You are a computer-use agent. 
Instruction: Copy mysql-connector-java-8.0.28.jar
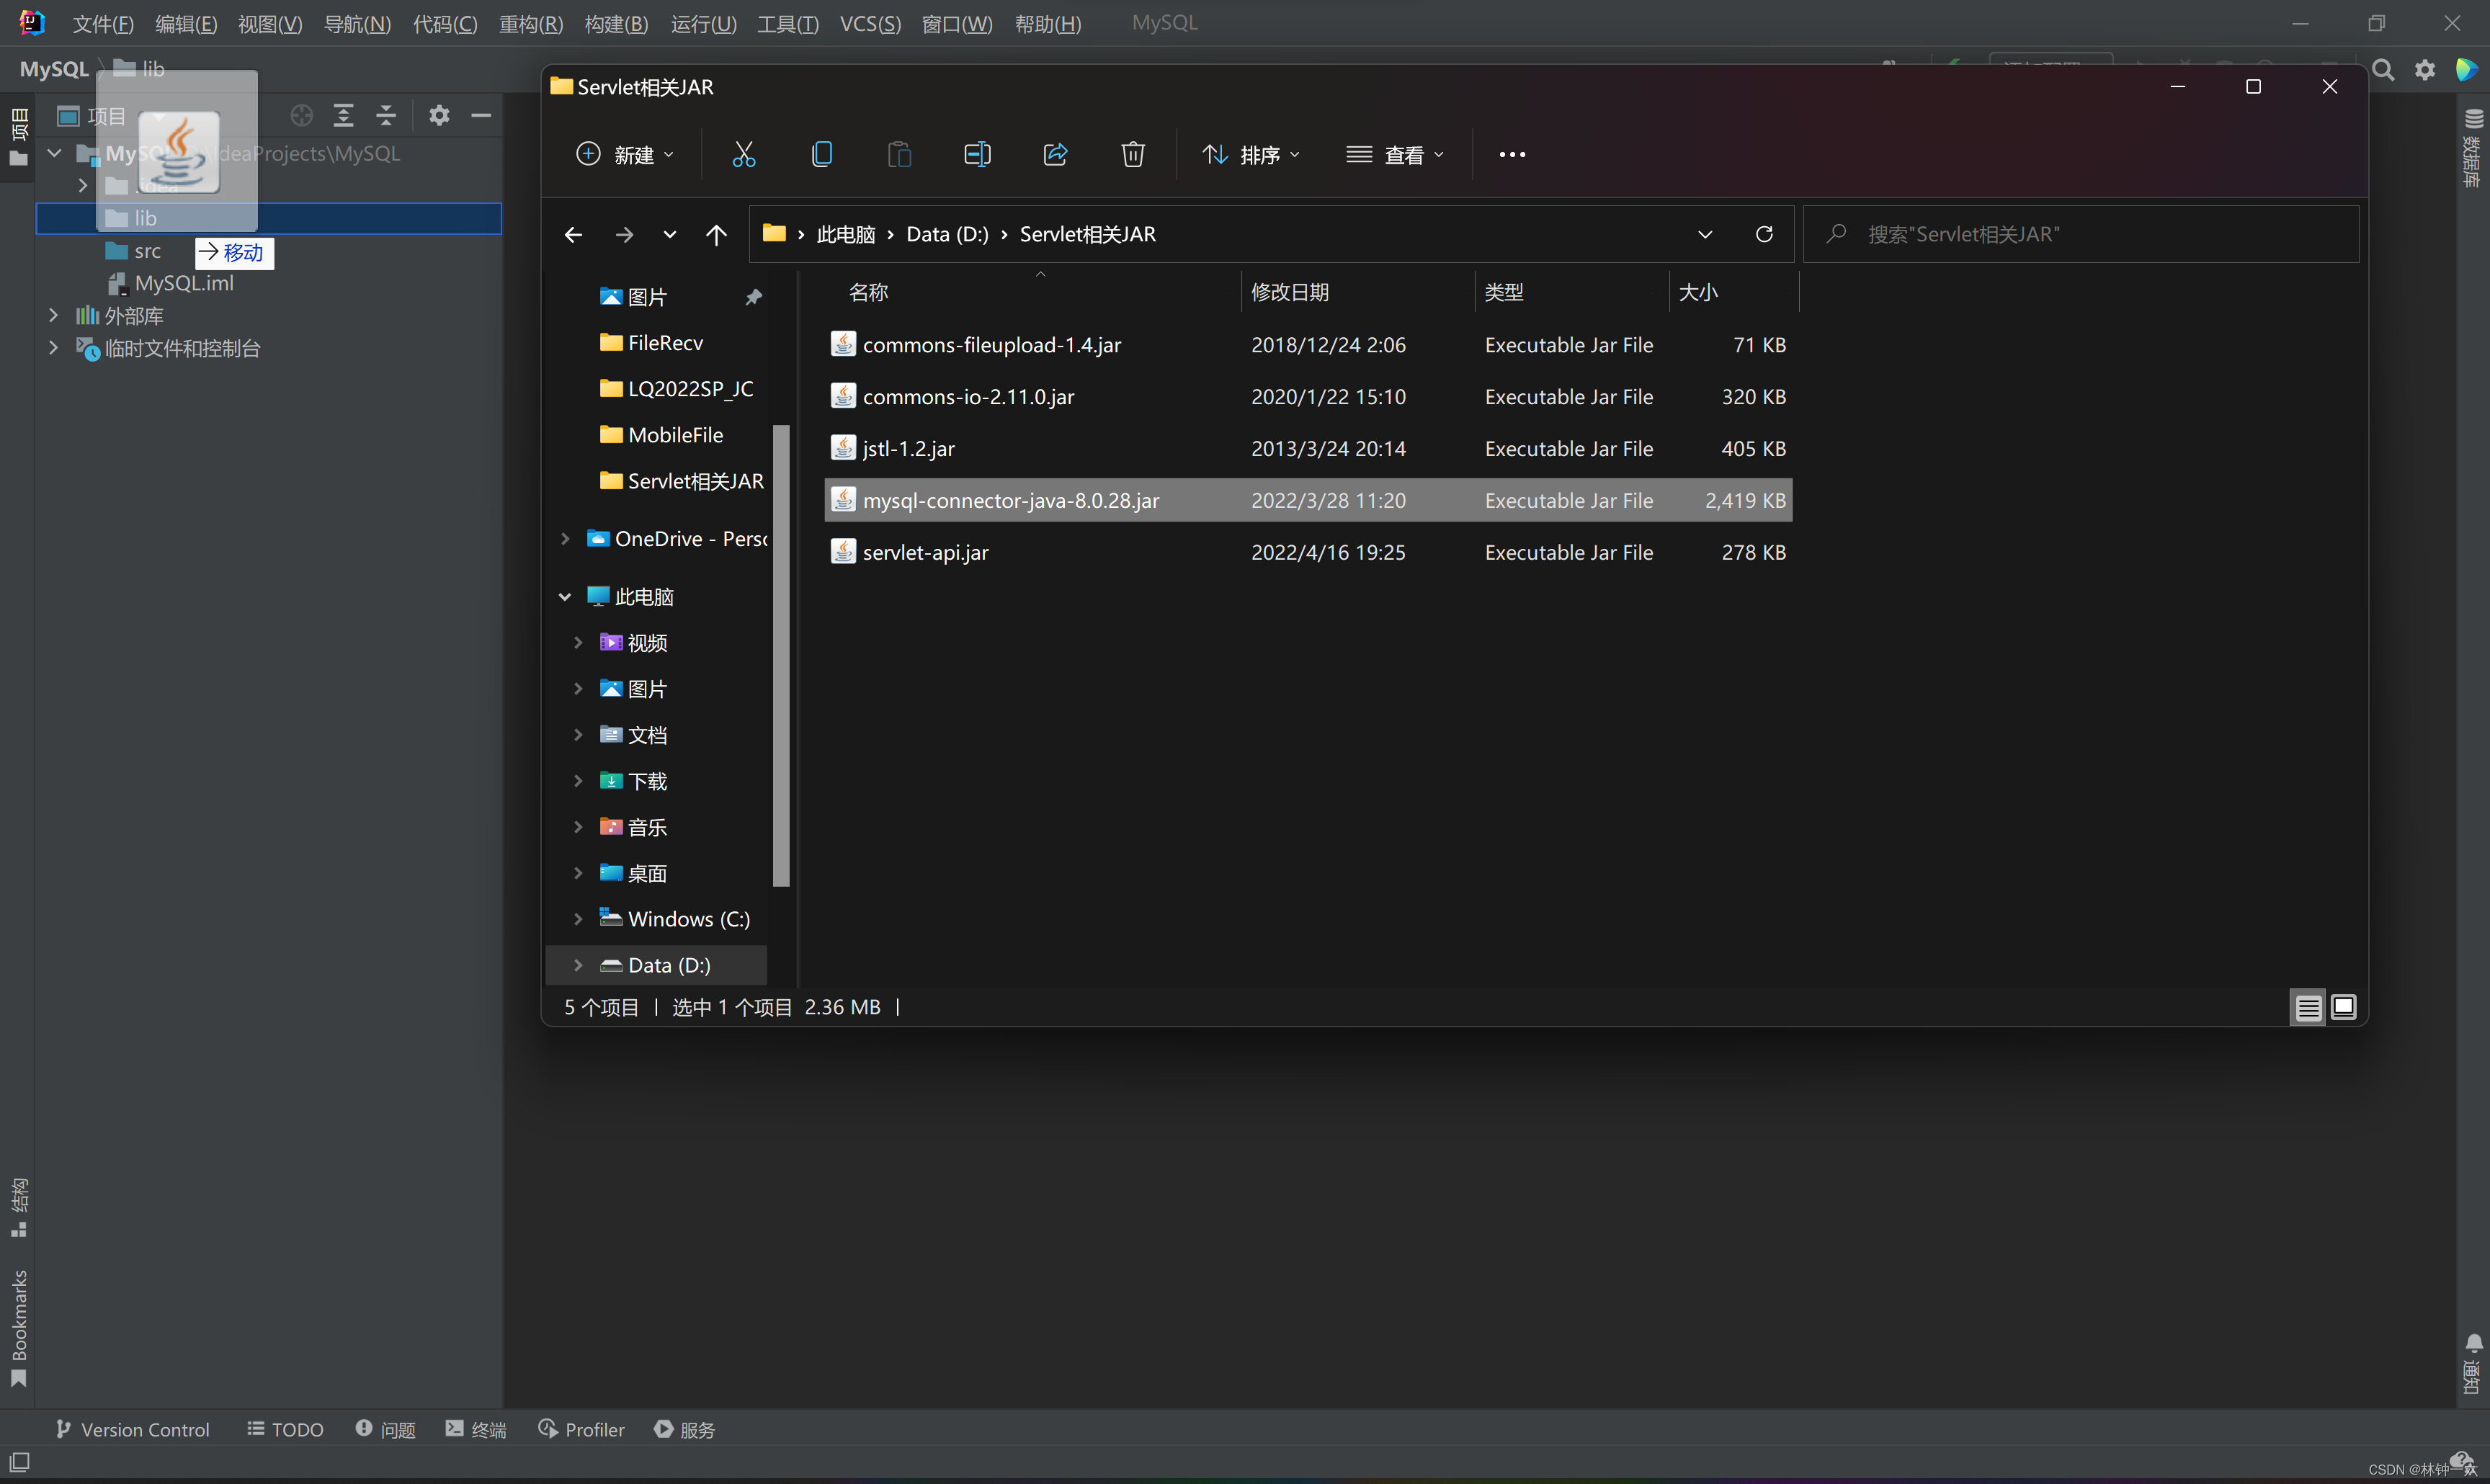pyautogui.click(x=822, y=154)
